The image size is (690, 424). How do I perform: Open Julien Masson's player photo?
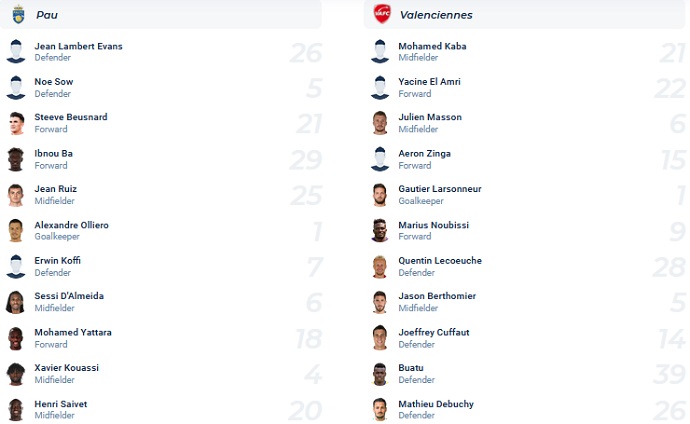click(380, 123)
